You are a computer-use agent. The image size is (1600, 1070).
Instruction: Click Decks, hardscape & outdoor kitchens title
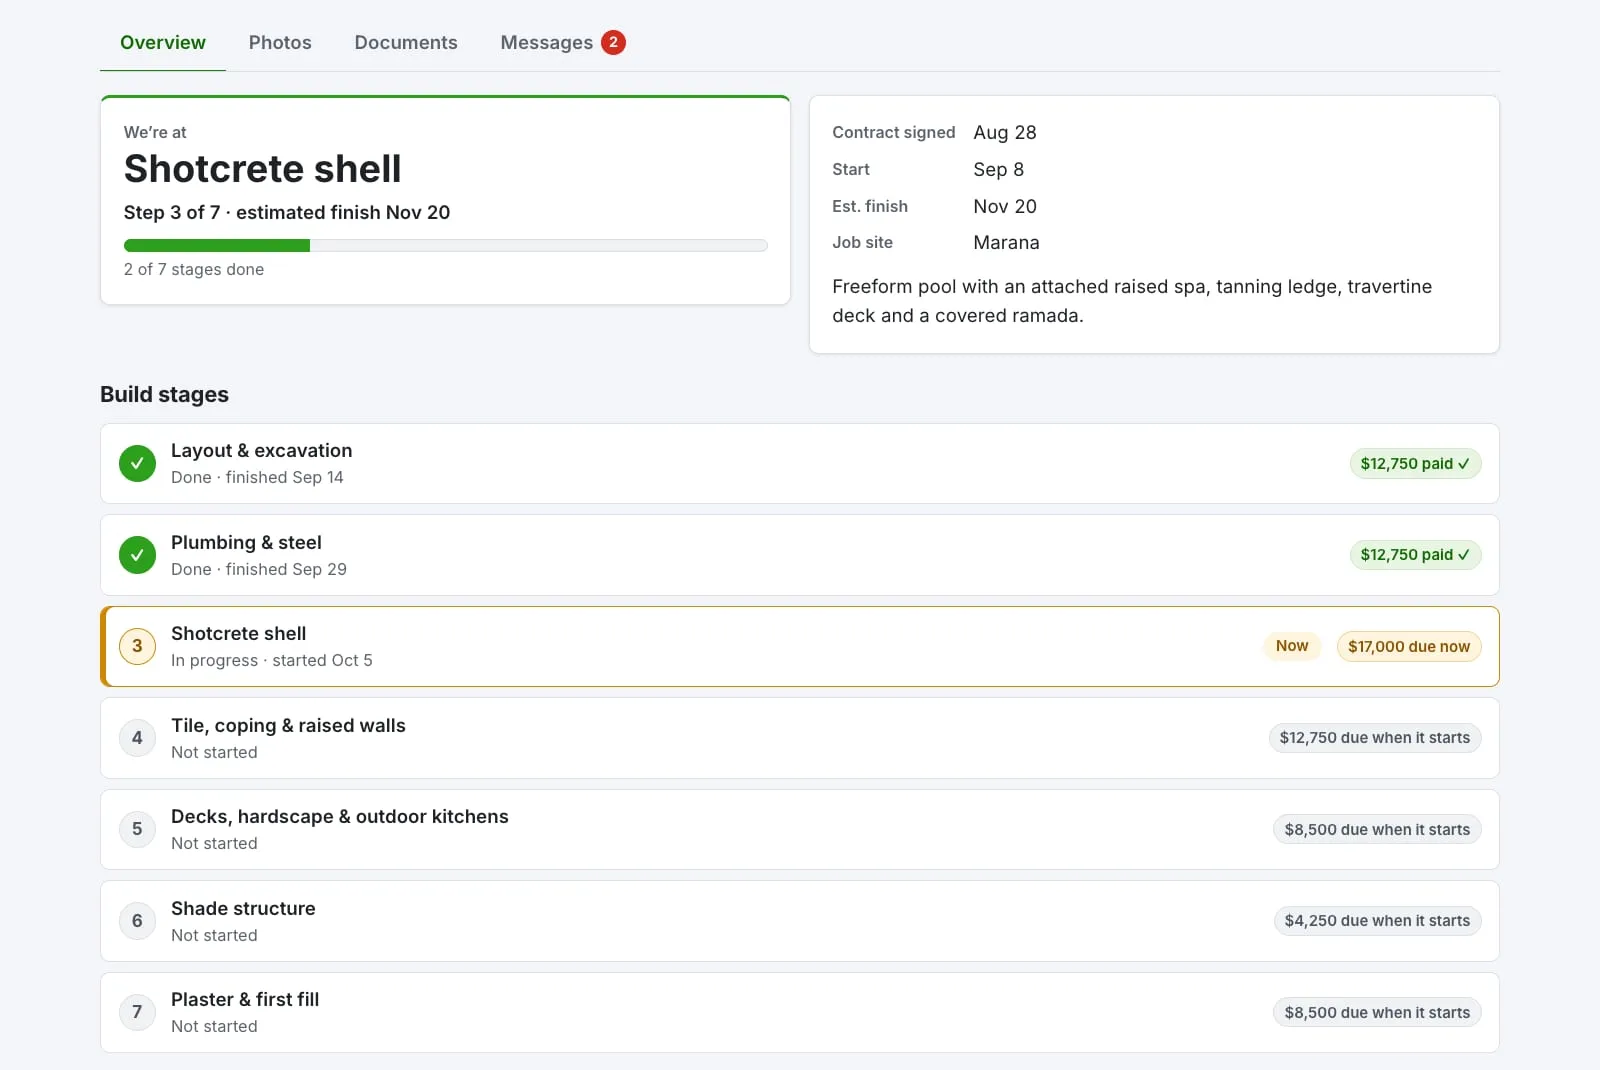point(340,817)
